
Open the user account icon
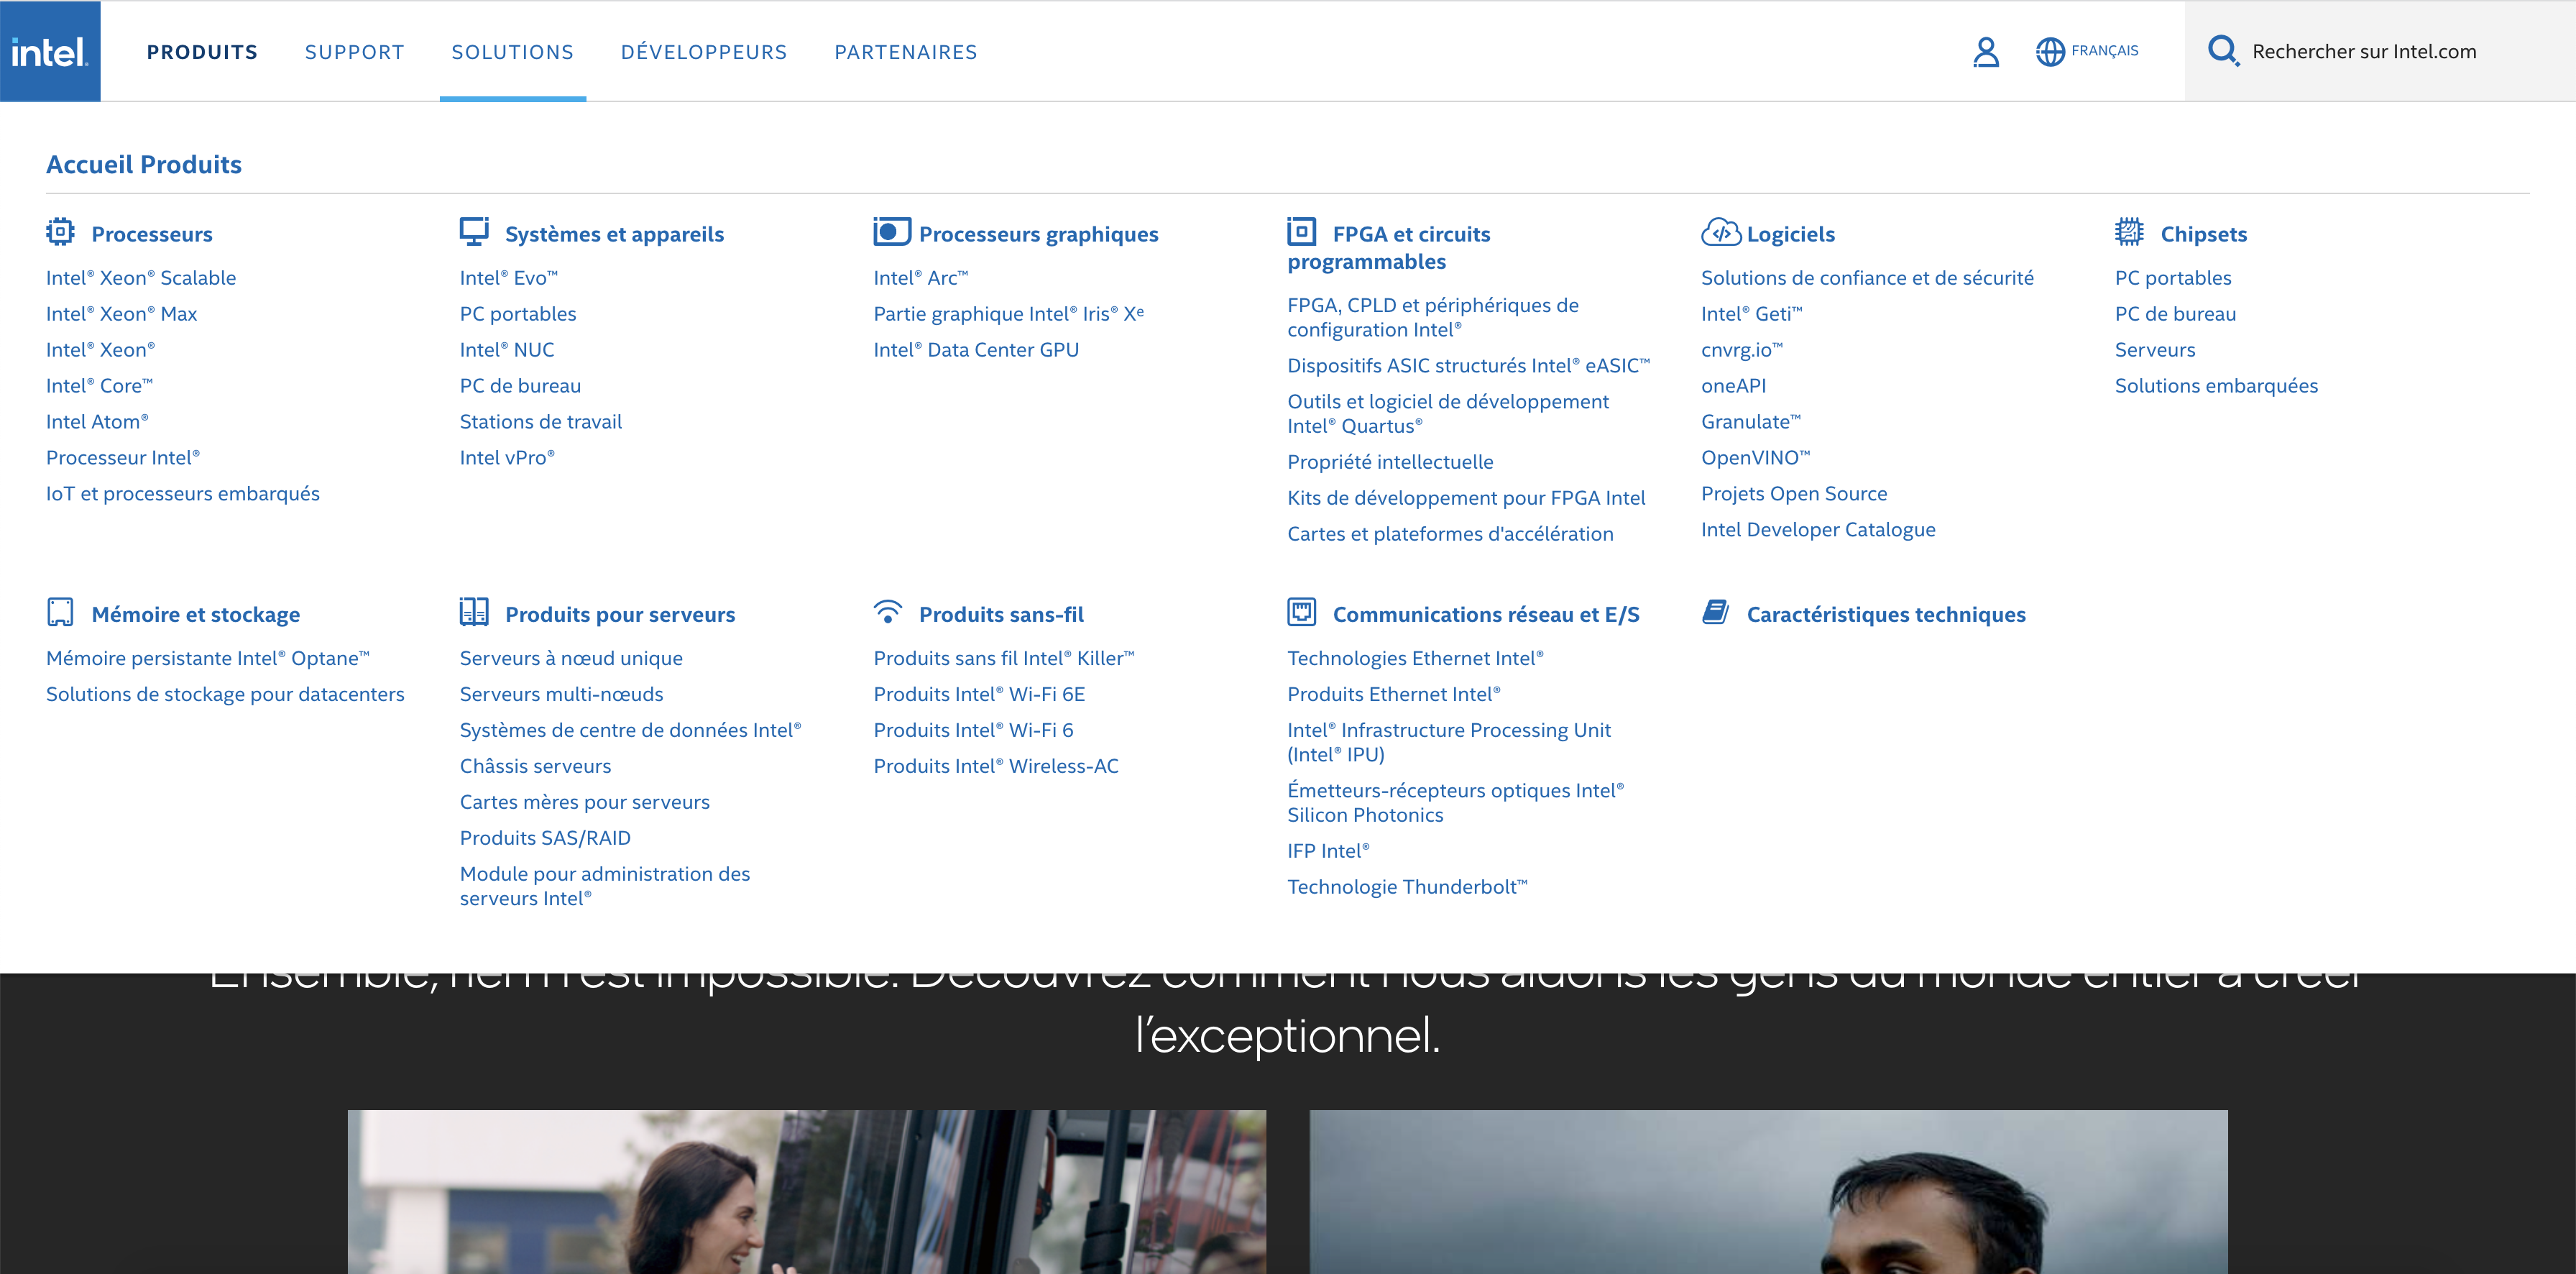pos(1986,52)
